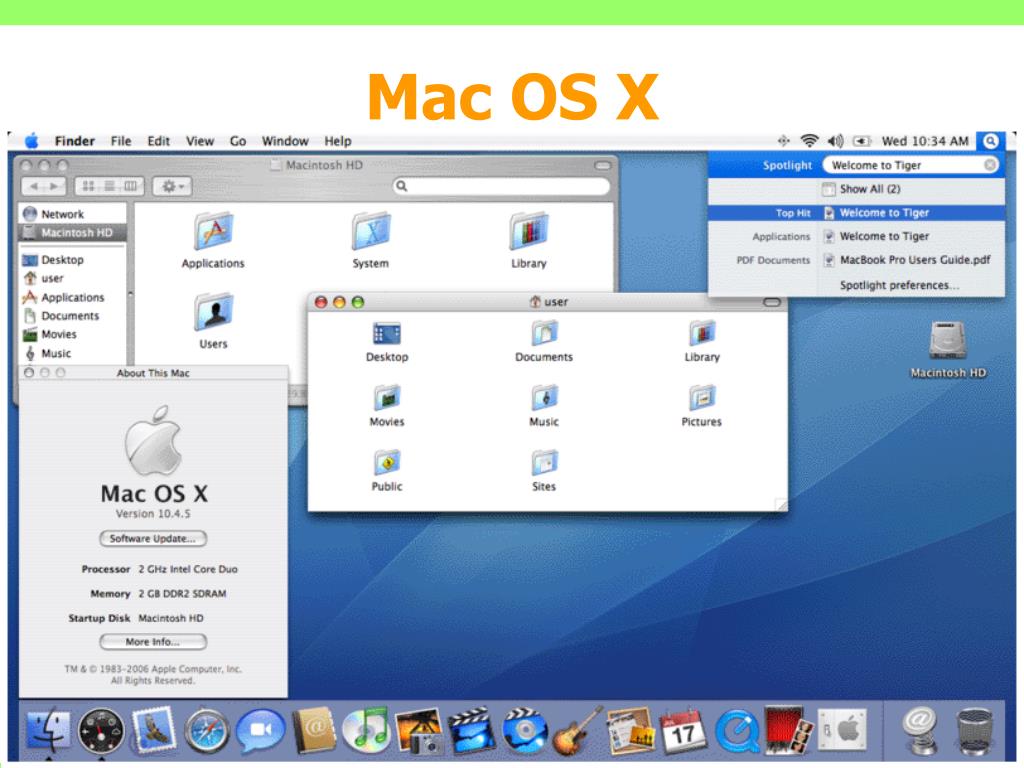Open the File menu

[121, 141]
